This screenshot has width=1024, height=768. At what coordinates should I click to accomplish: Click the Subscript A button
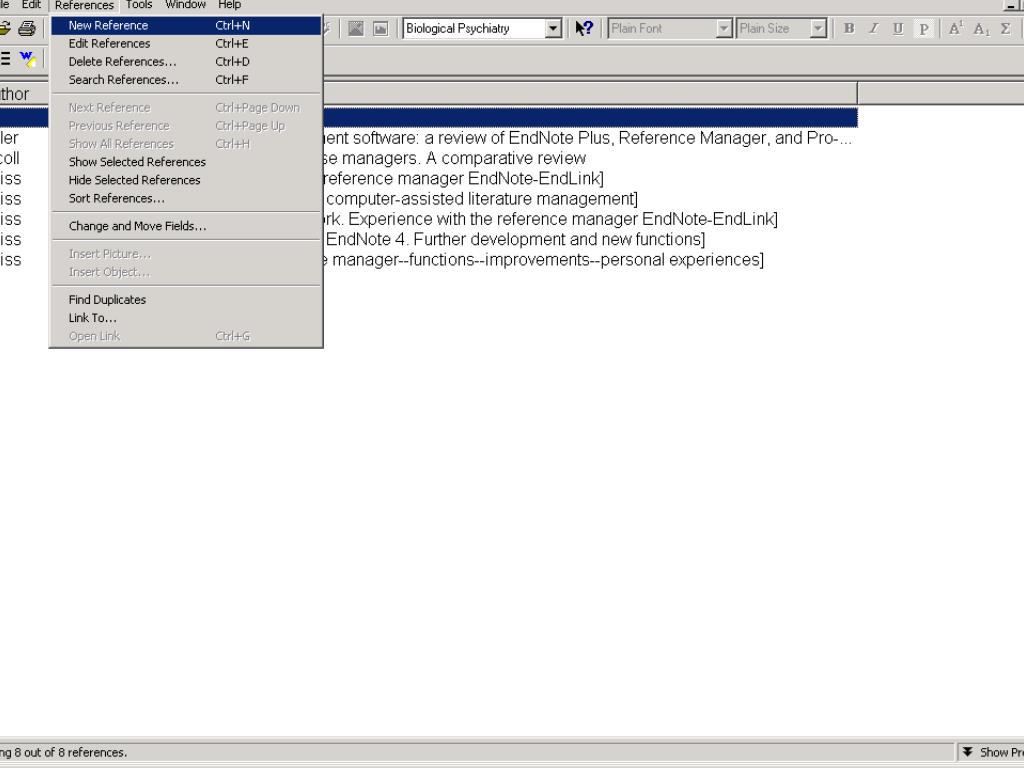pos(981,28)
